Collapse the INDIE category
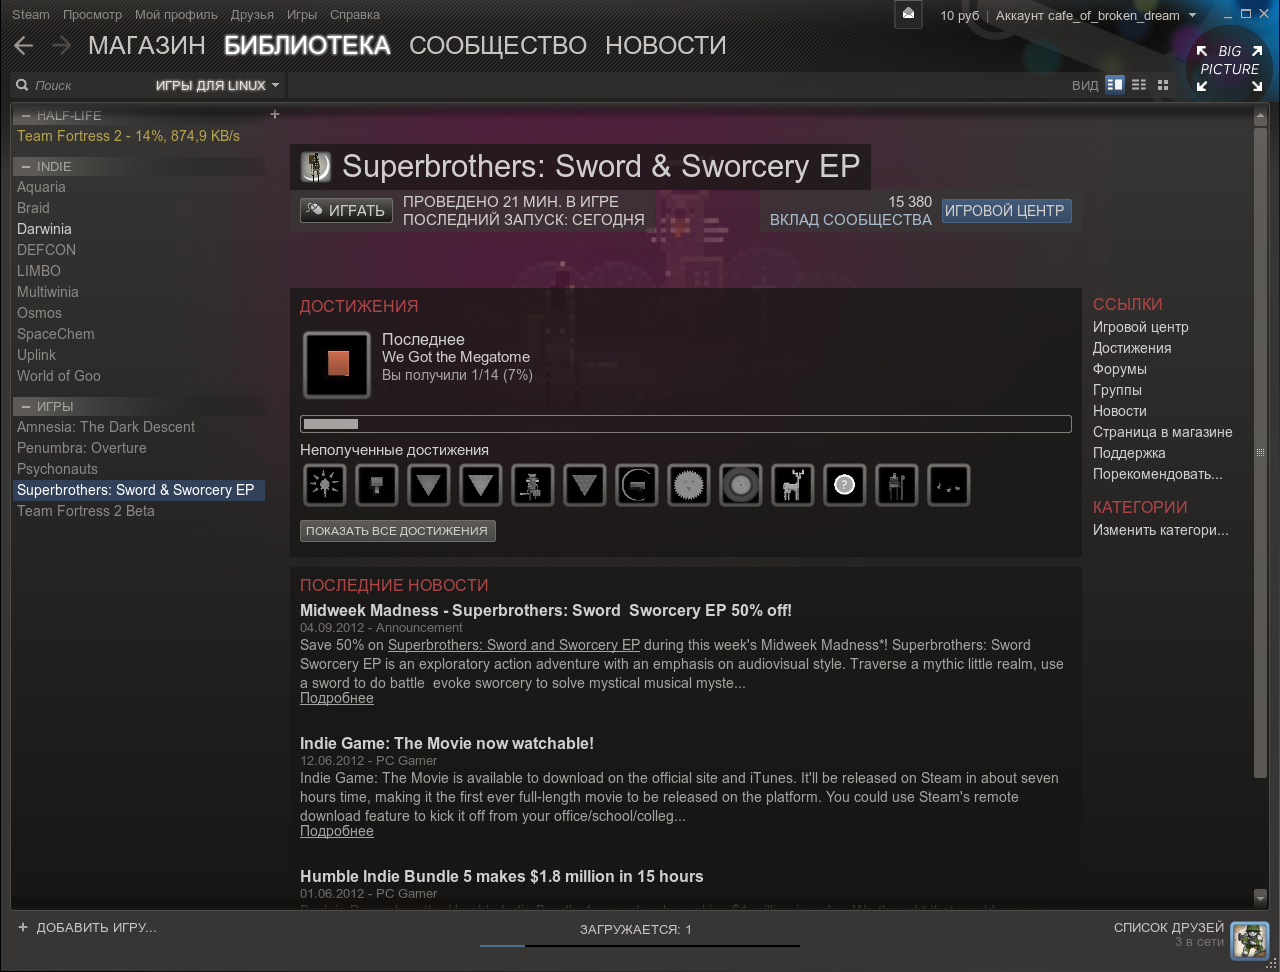This screenshot has width=1280, height=972. 26,167
